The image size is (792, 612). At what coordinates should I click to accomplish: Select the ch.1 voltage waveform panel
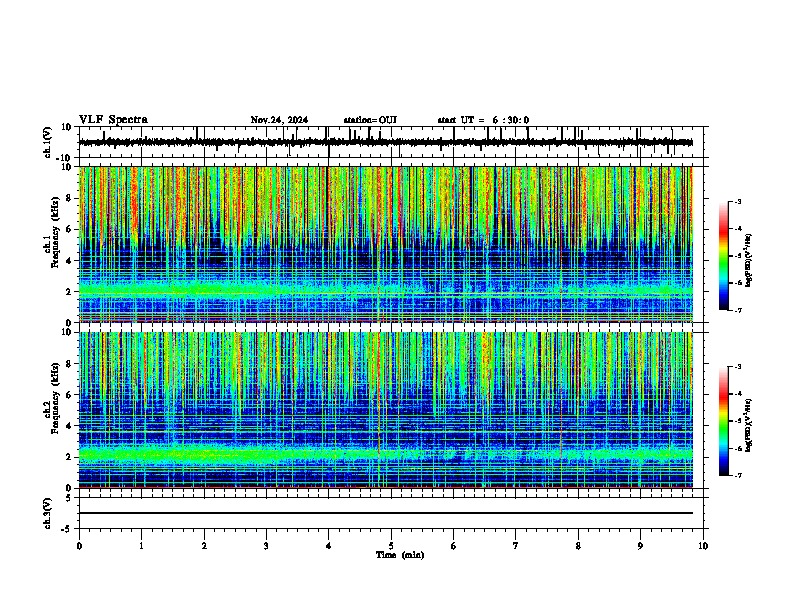(x=390, y=142)
